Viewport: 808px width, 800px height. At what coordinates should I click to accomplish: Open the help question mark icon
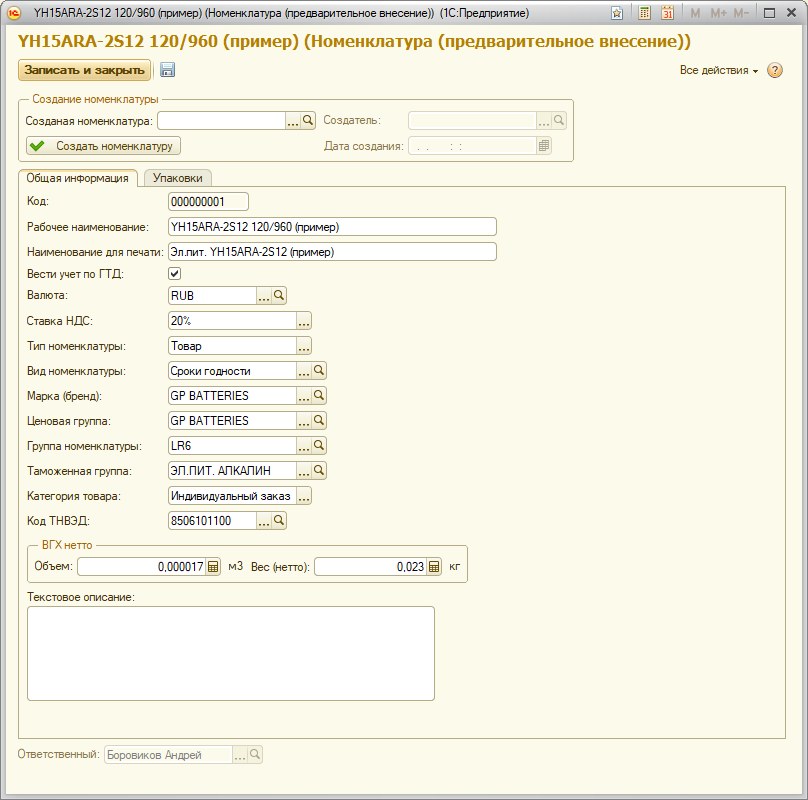775,71
